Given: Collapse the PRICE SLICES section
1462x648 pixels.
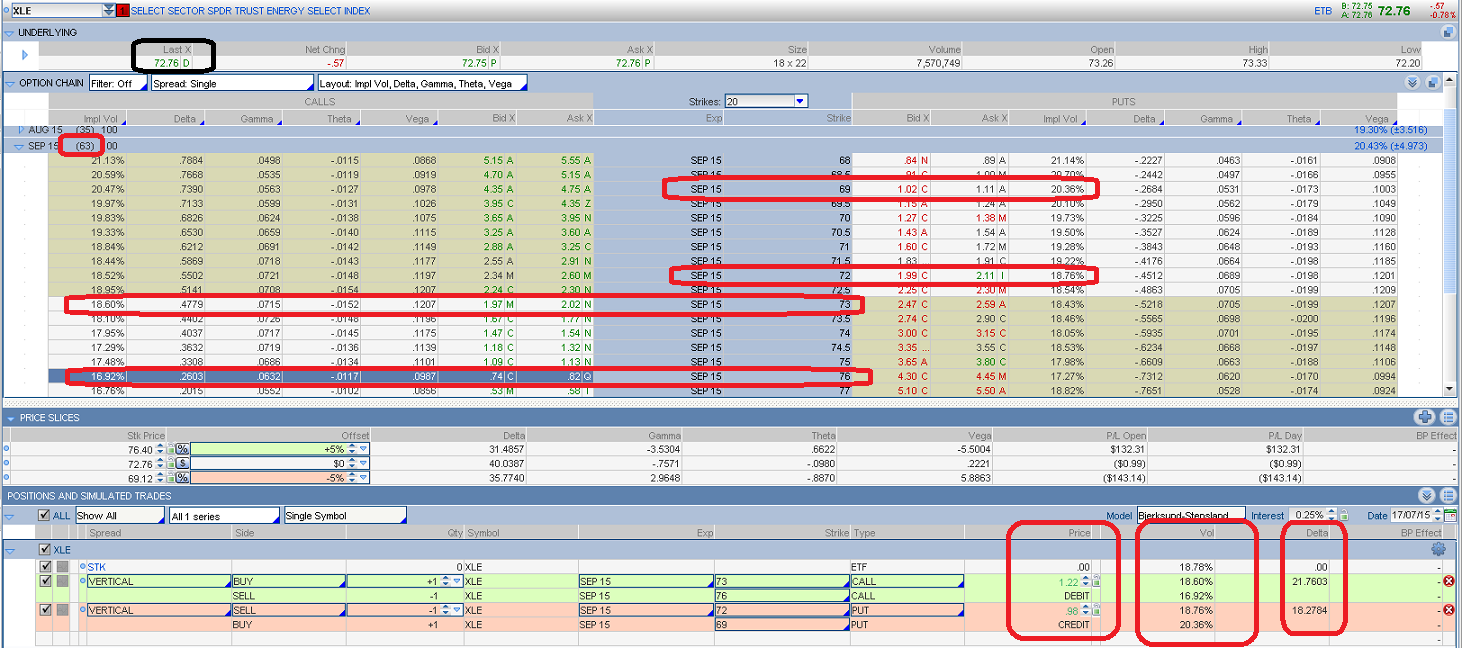Looking at the screenshot, I should [x=10, y=418].
